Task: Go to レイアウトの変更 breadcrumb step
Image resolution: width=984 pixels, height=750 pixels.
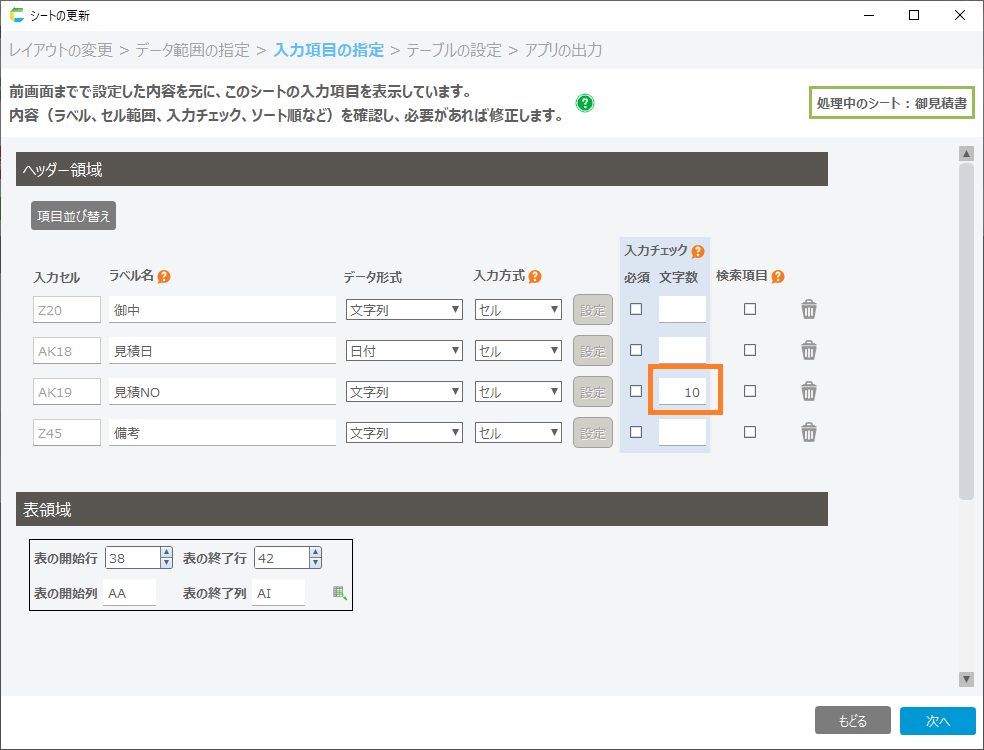Action: click(61, 50)
